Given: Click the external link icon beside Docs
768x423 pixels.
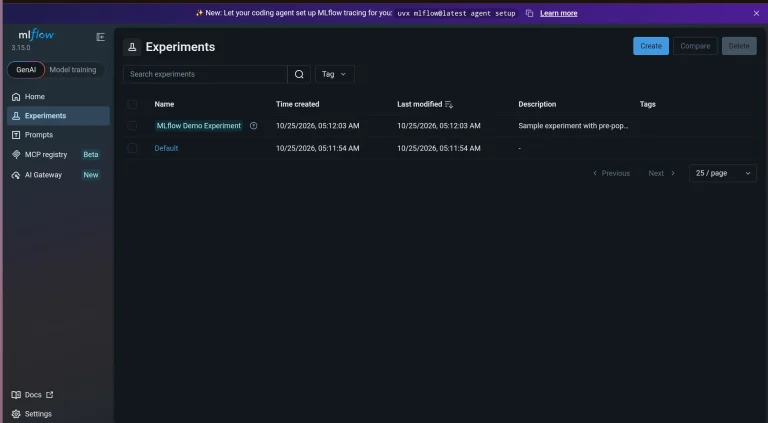Looking at the screenshot, I should point(49,395).
